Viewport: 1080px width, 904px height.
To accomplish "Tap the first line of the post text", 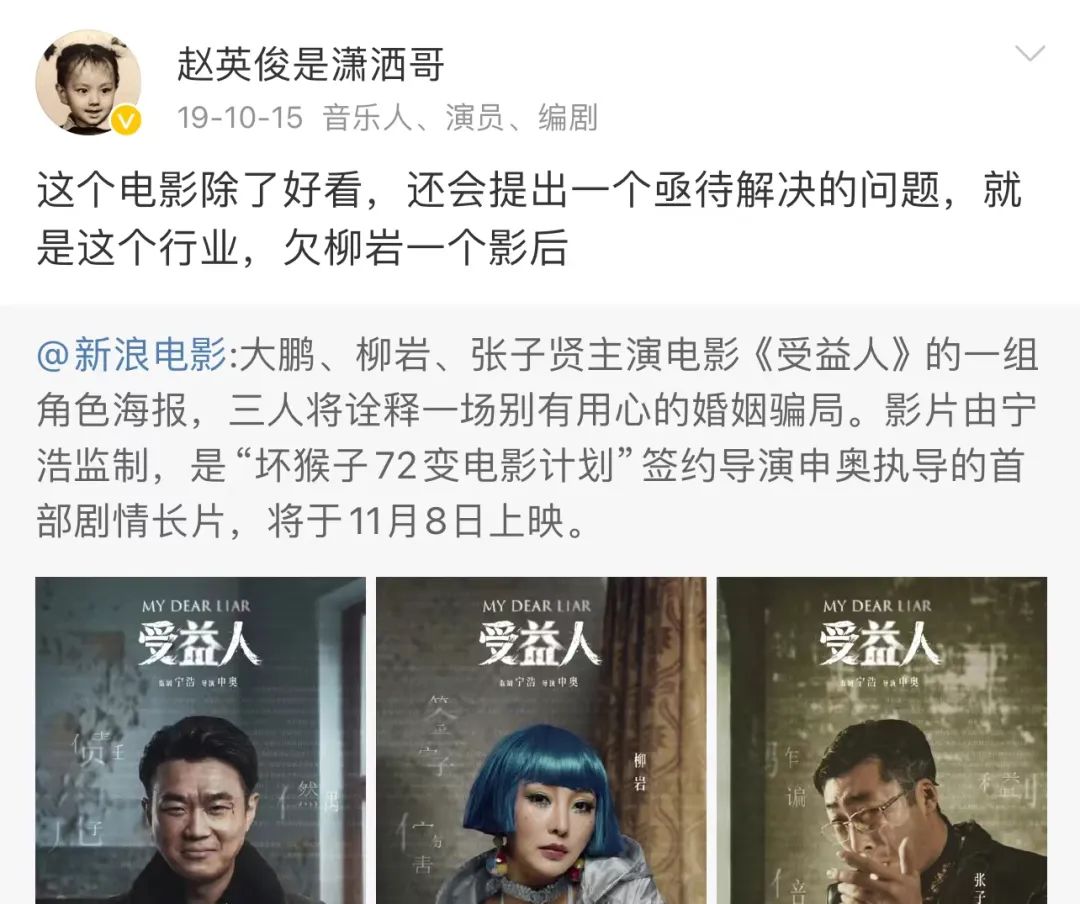I will pos(529,189).
